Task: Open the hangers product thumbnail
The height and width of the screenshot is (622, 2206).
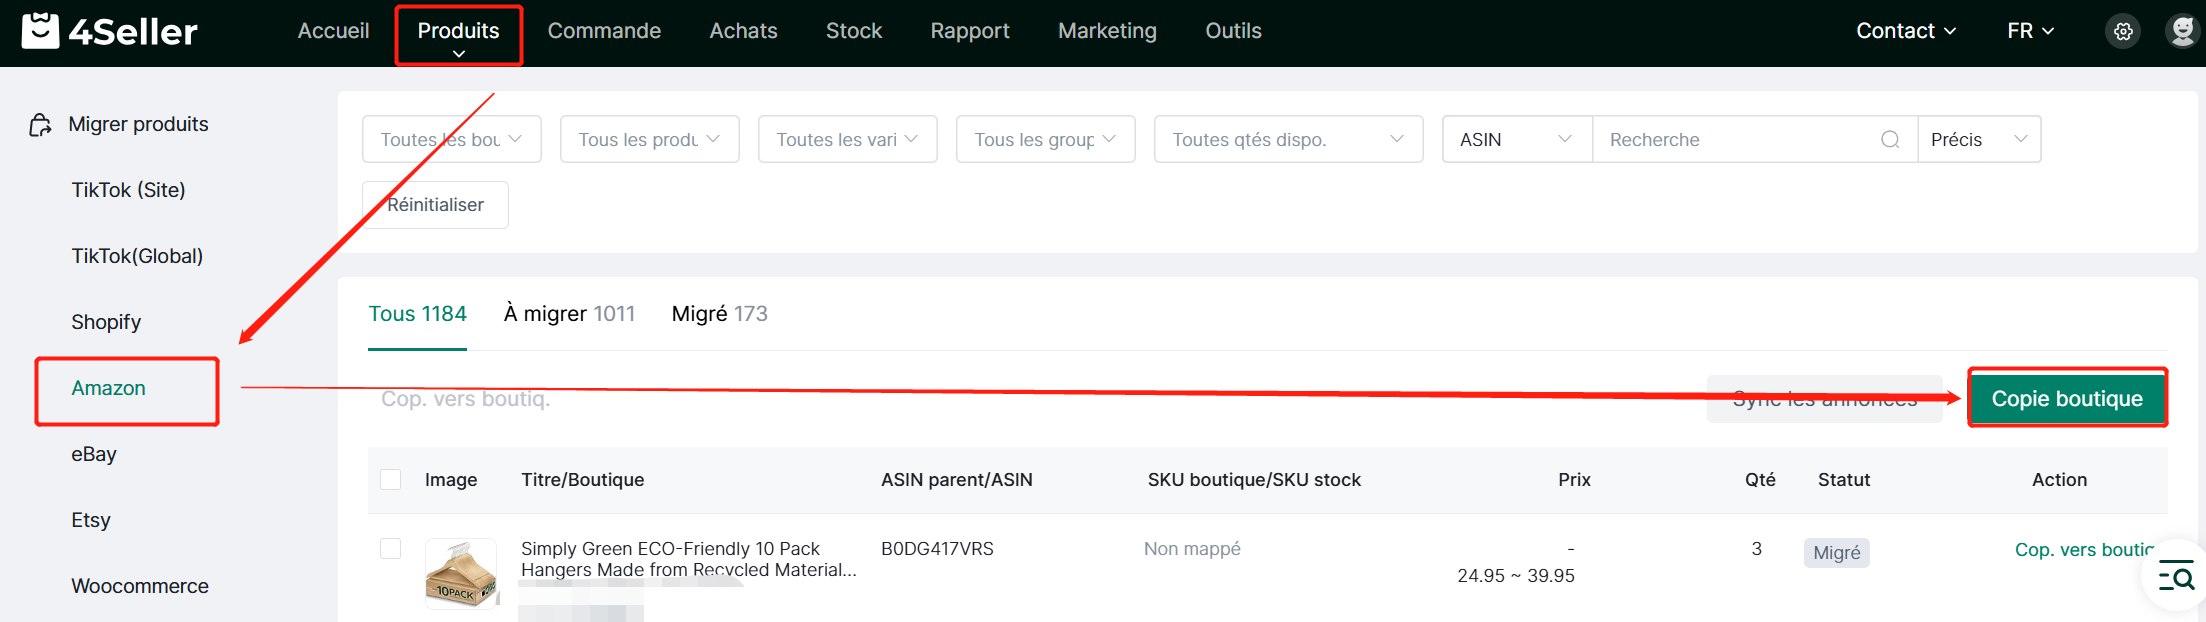Action: click(x=461, y=574)
